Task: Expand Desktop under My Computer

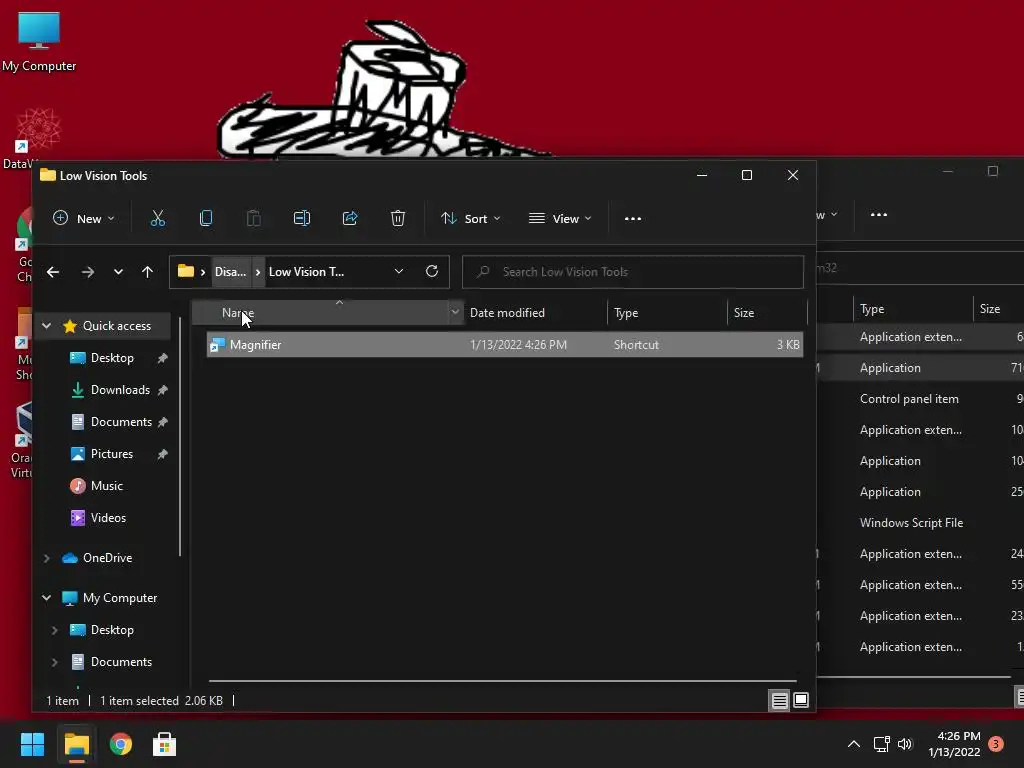Action: (55, 630)
